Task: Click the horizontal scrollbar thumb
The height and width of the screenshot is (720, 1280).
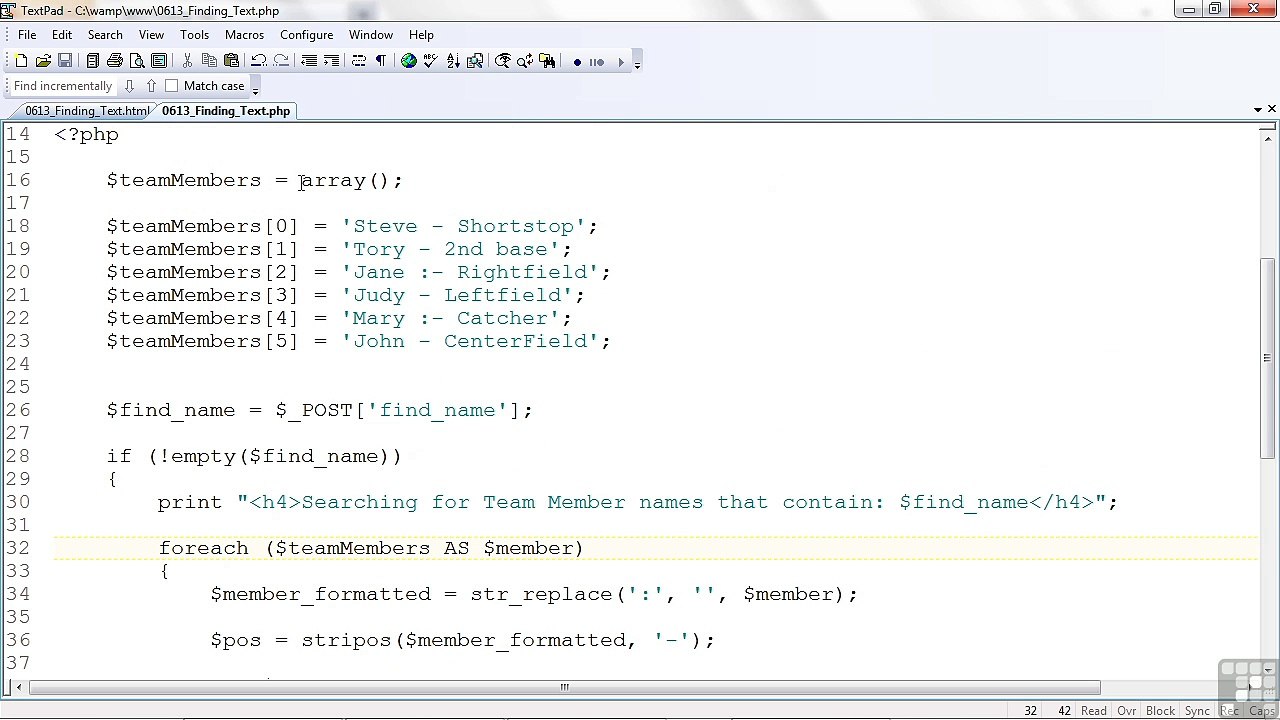Action: 564,687
